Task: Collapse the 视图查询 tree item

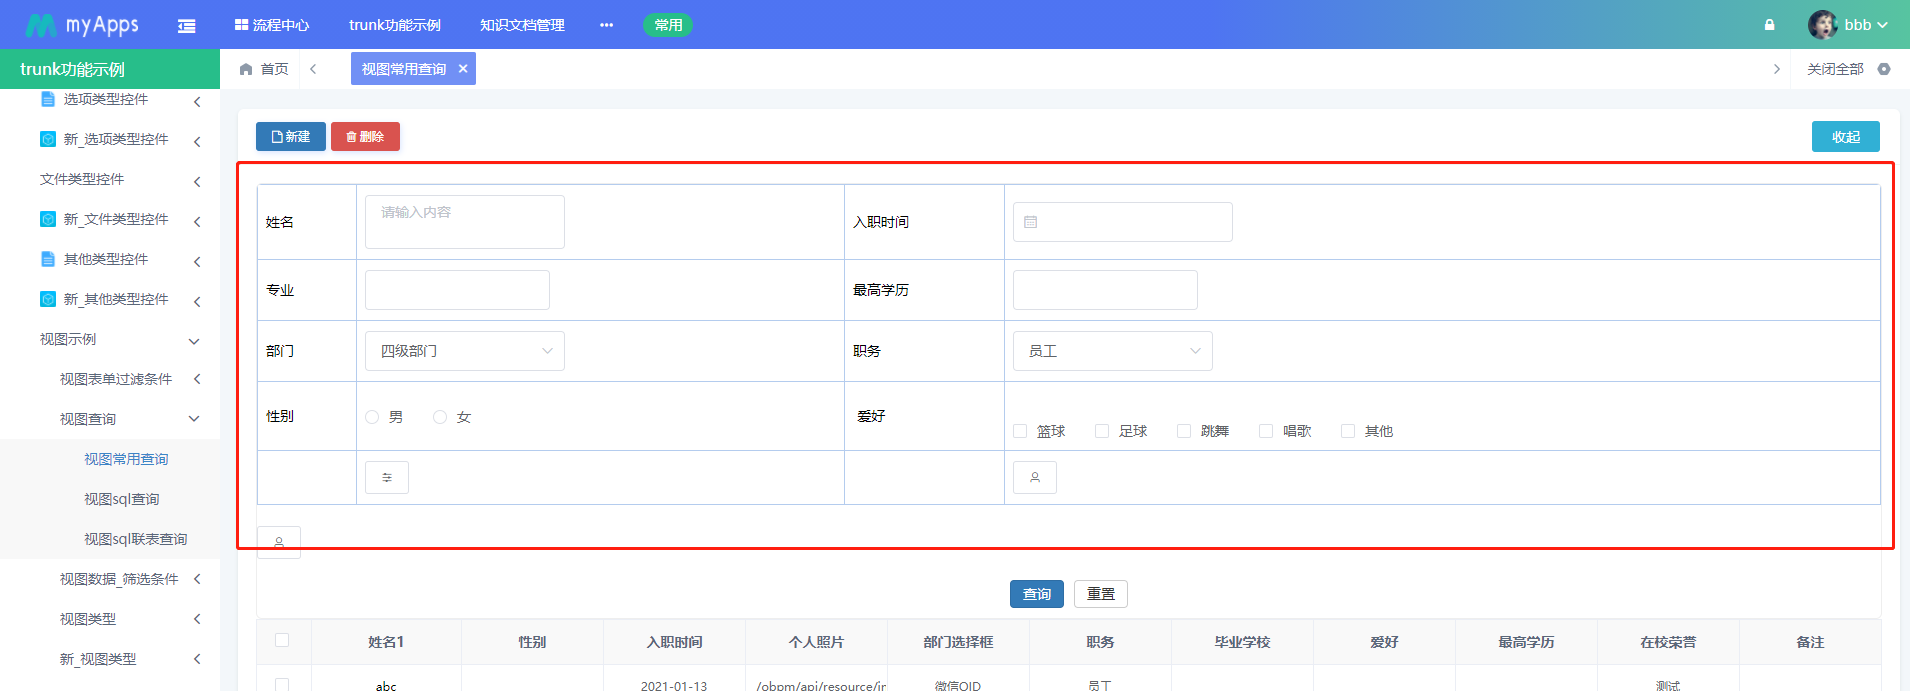Action: pos(194,419)
